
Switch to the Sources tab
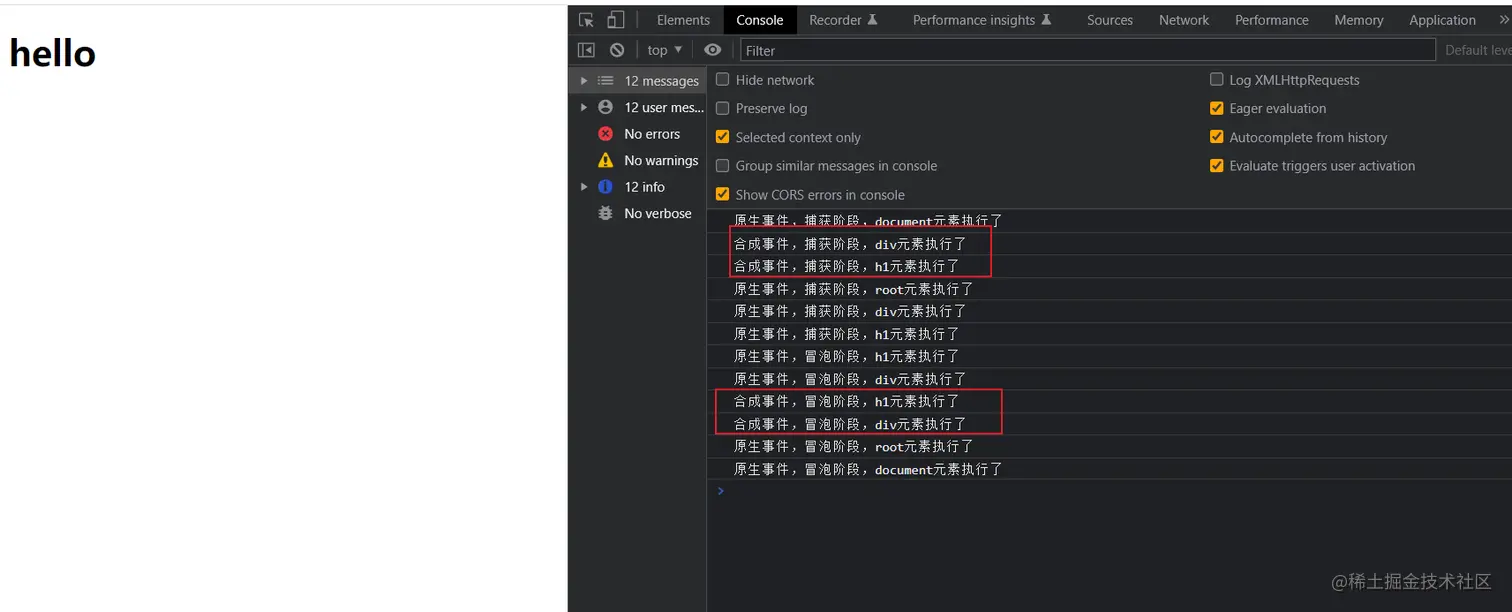pyautogui.click(x=1110, y=20)
